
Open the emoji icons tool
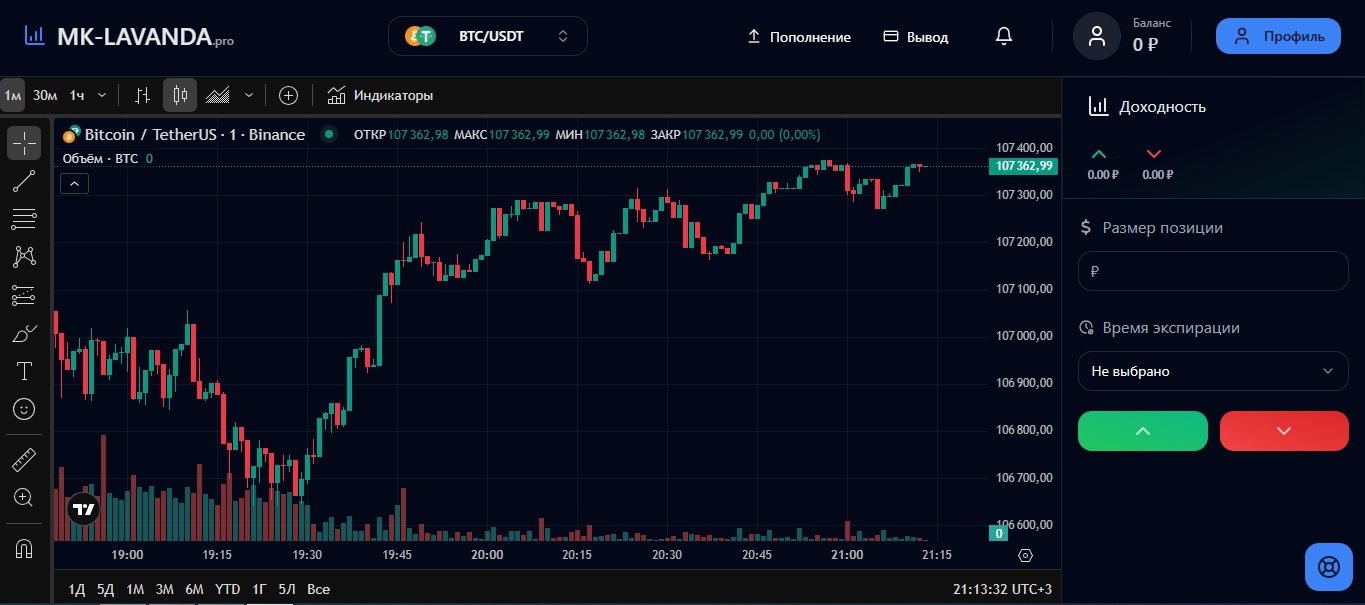point(24,409)
